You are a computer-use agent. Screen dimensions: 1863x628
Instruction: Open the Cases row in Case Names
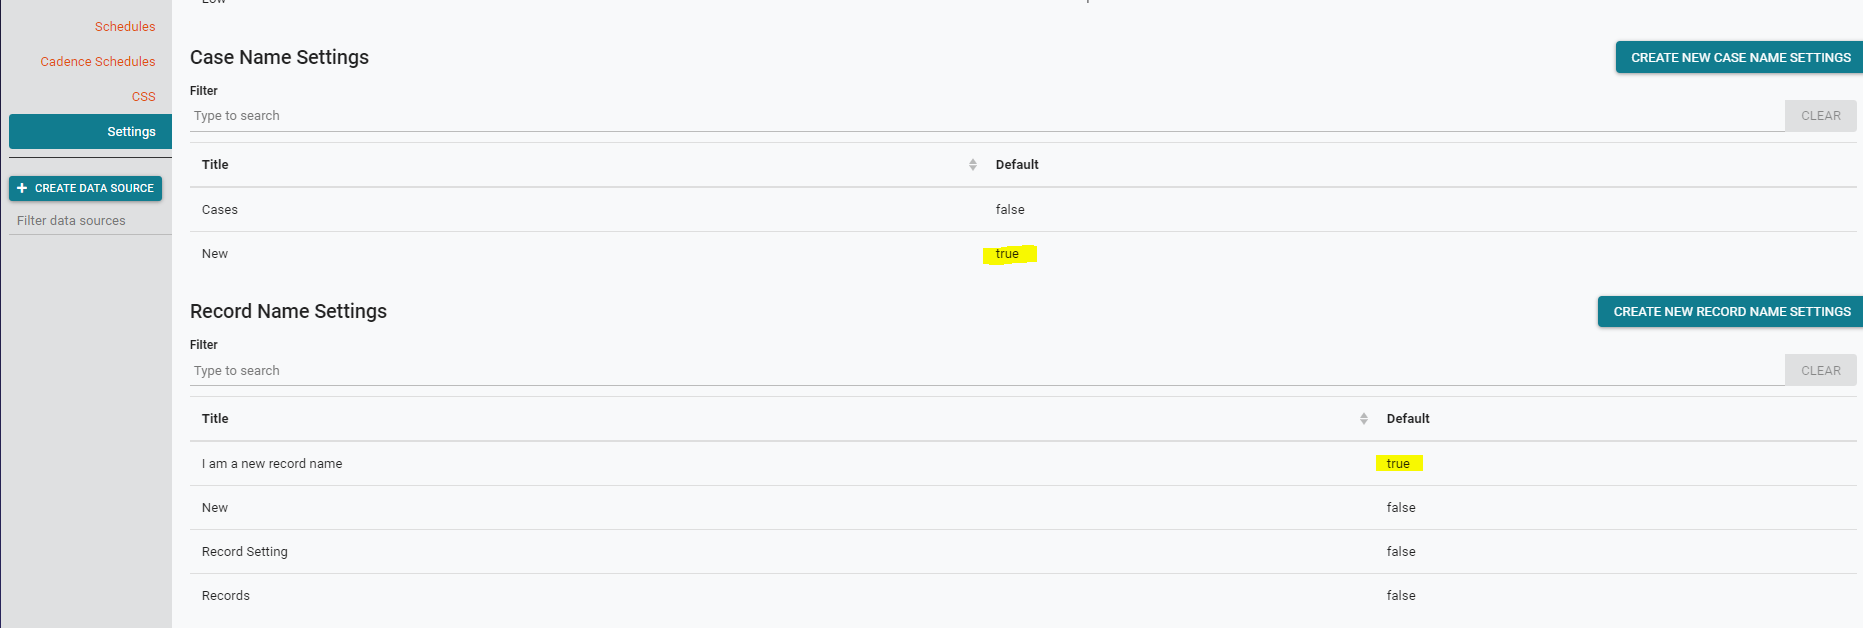click(220, 210)
